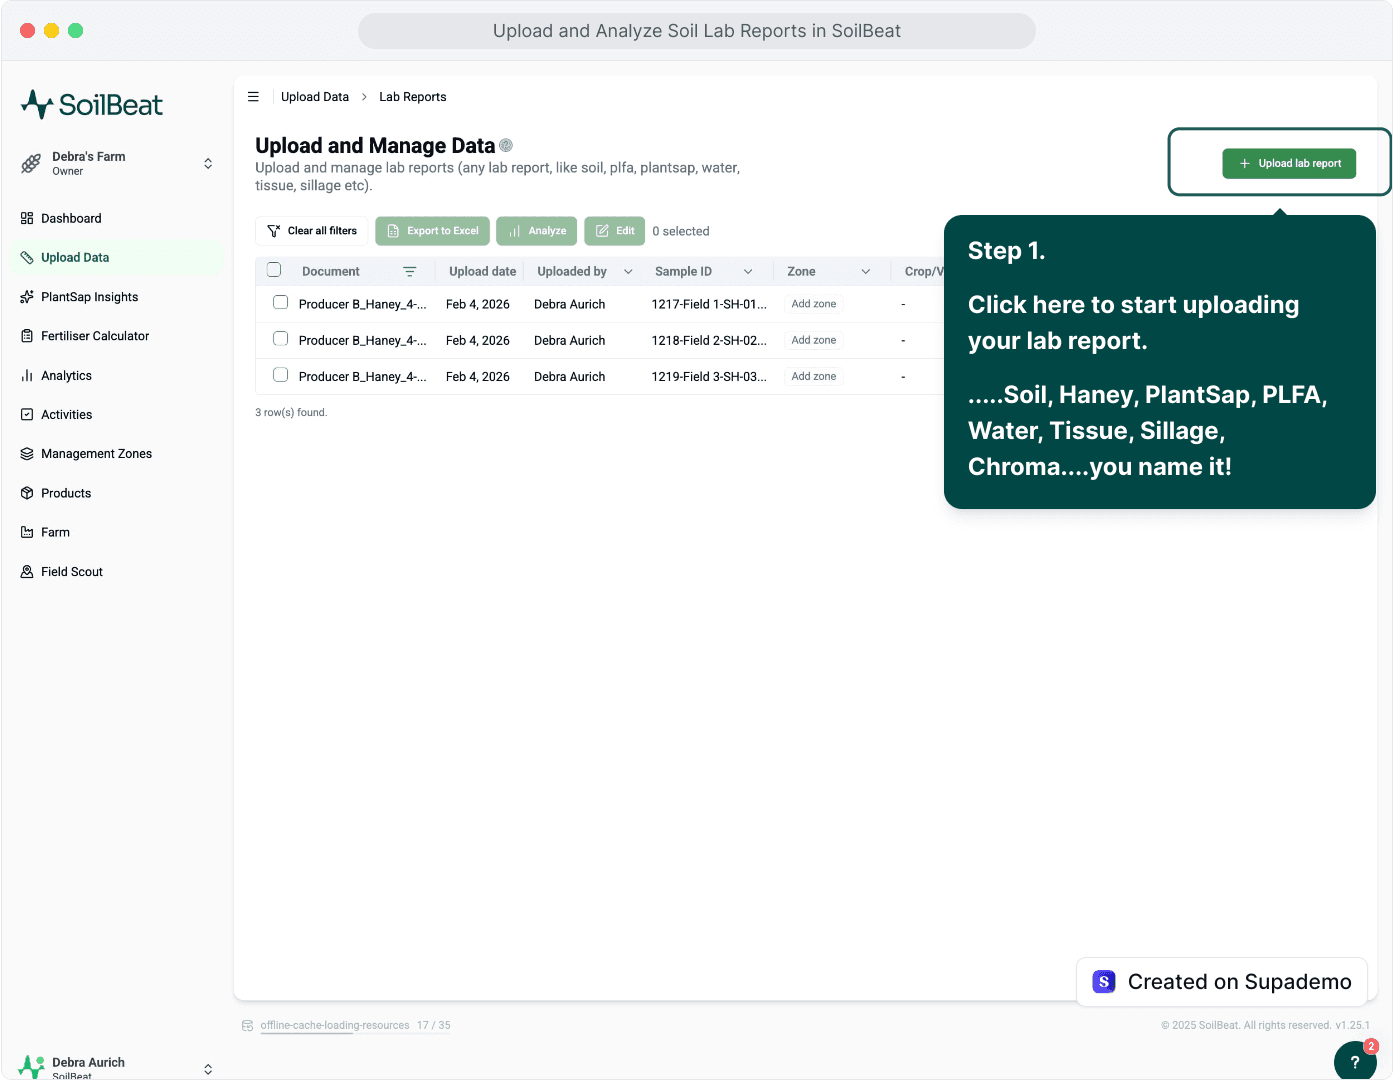Click the Debra Aurich avatar icon
Screen dimensions: 1394x1080
(x=31, y=1067)
